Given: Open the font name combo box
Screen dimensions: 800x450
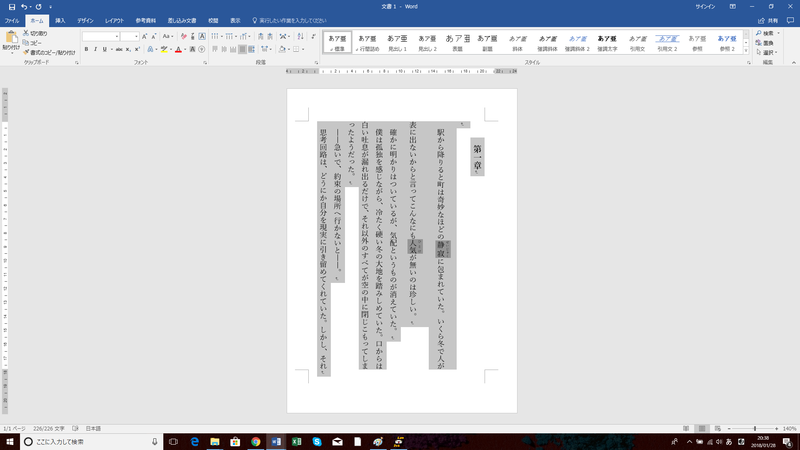Looking at the screenshot, I should pos(101,36).
